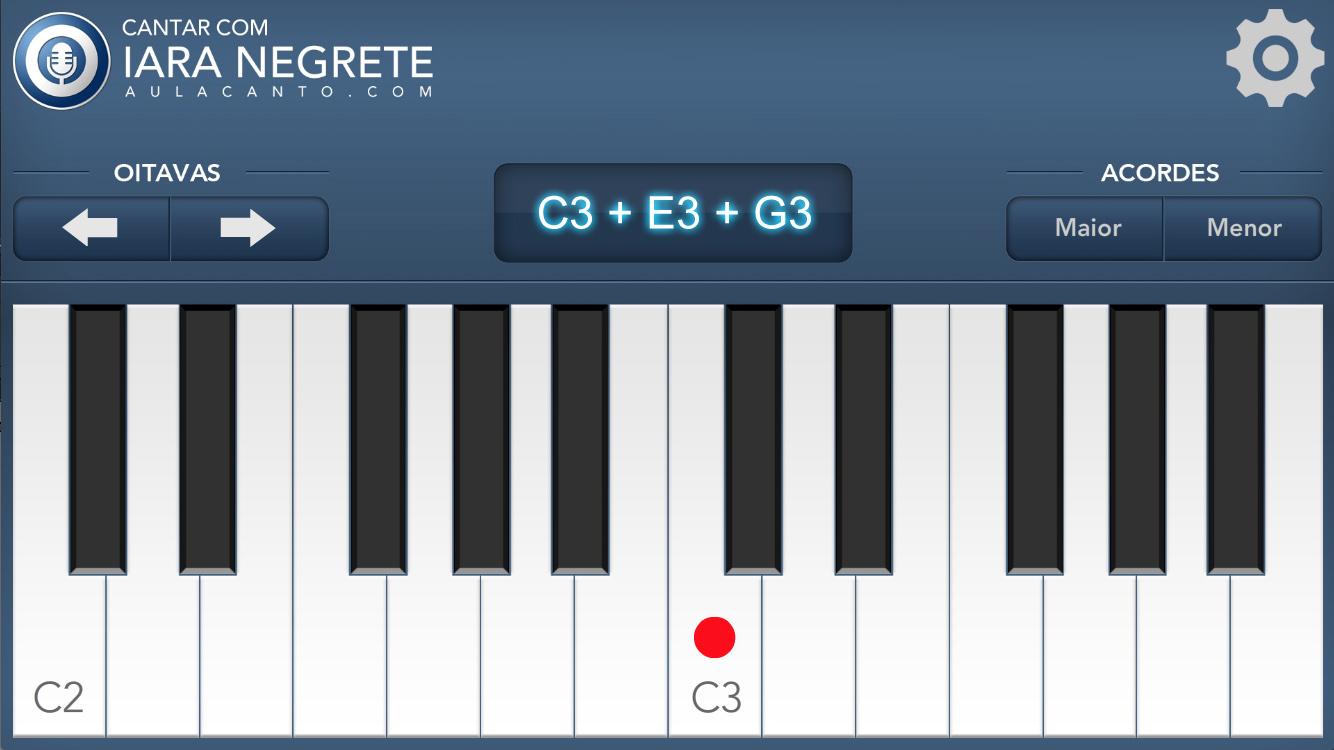Tap the microphone logo icon

(x=62, y=61)
